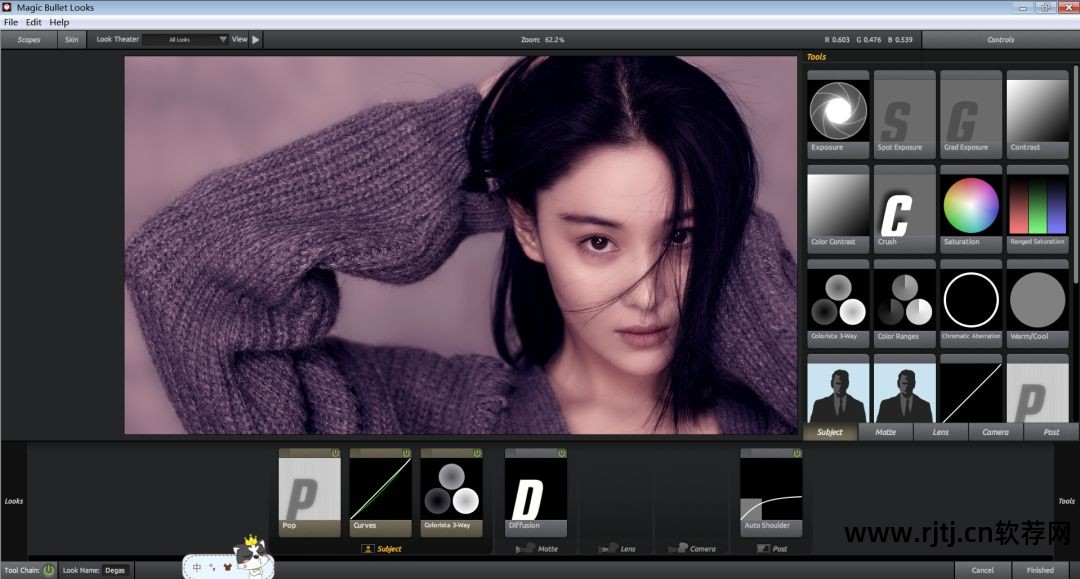Click the Camera section label in the tool chain

point(692,549)
